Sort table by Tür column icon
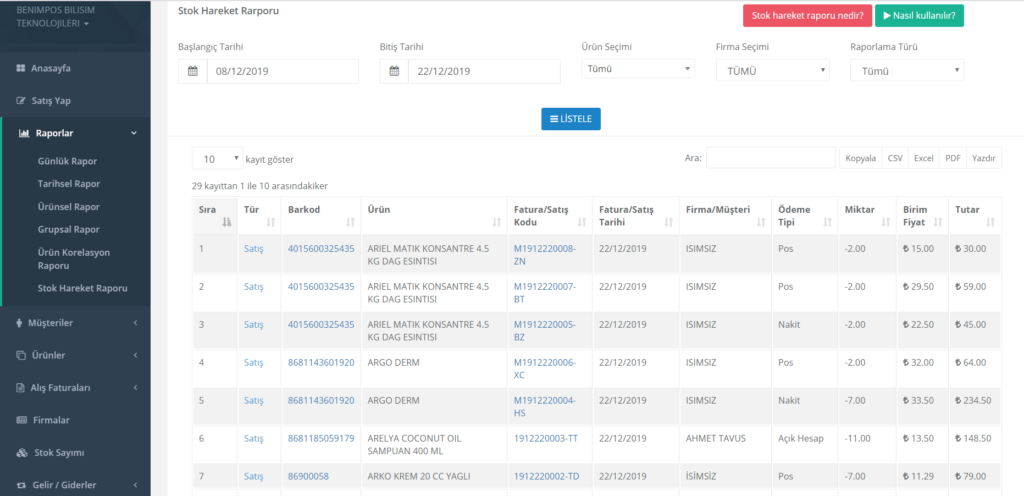This screenshot has height=496, width=1024. [x=271, y=223]
